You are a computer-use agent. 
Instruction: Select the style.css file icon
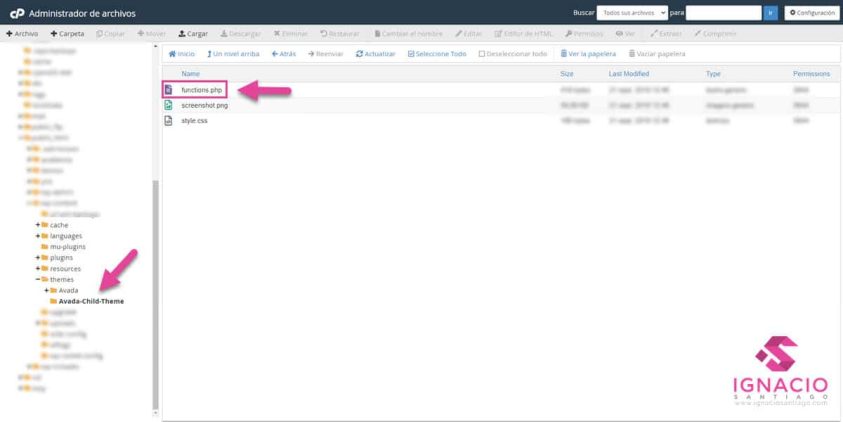point(168,120)
